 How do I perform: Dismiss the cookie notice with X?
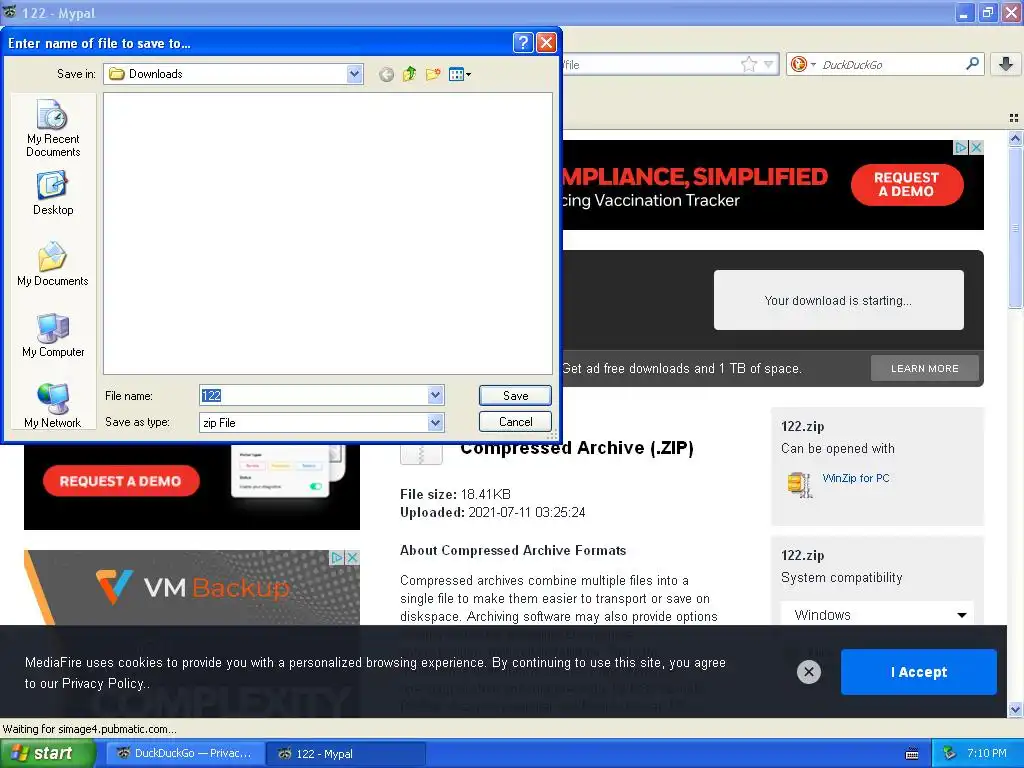[808, 671]
